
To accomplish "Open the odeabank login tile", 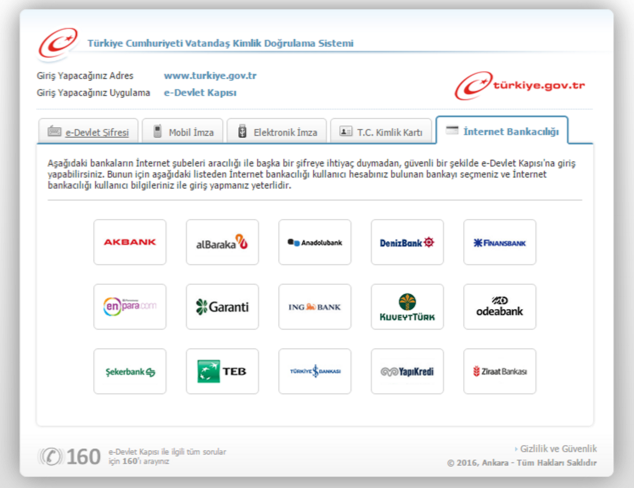I will click(x=500, y=307).
